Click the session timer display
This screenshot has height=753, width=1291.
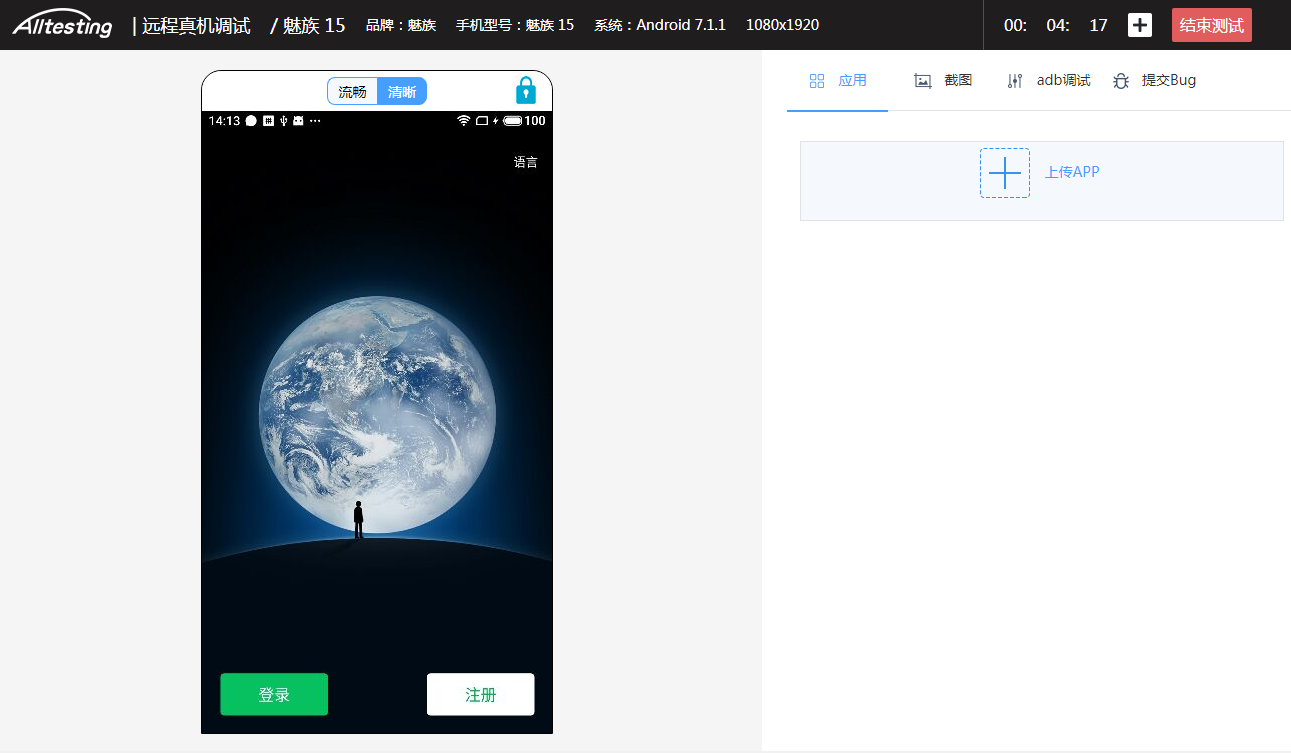point(1056,25)
